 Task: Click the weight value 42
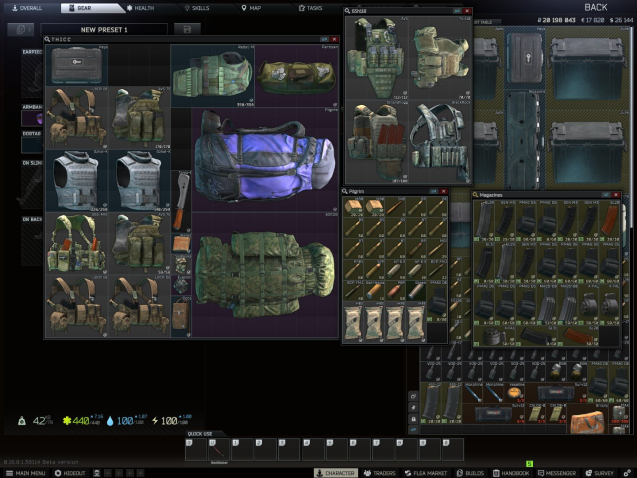39,421
